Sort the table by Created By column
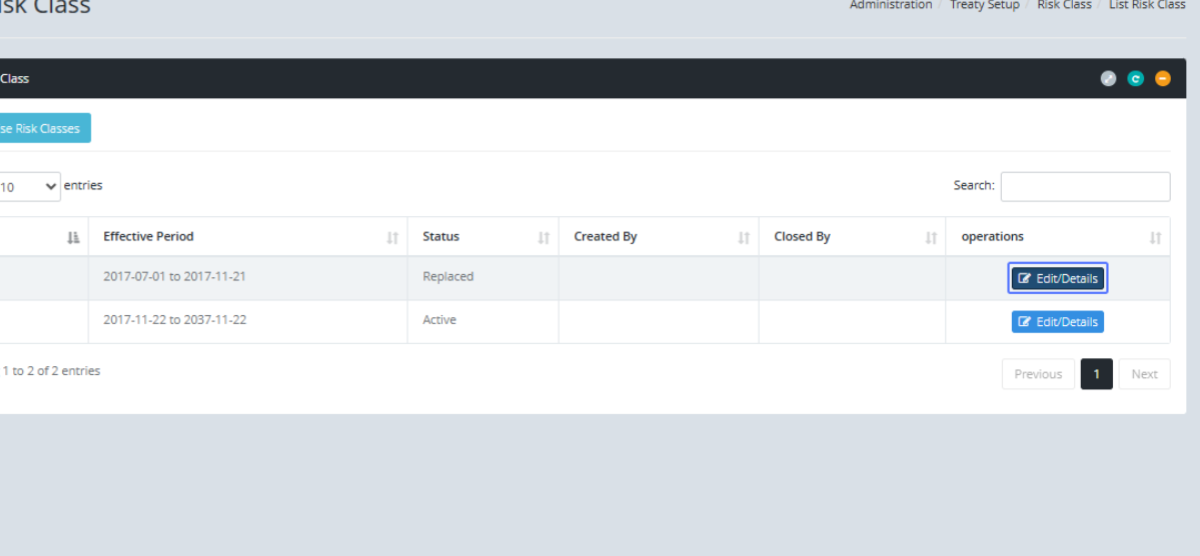This screenshot has height=556, width=1200. coord(743,238)
